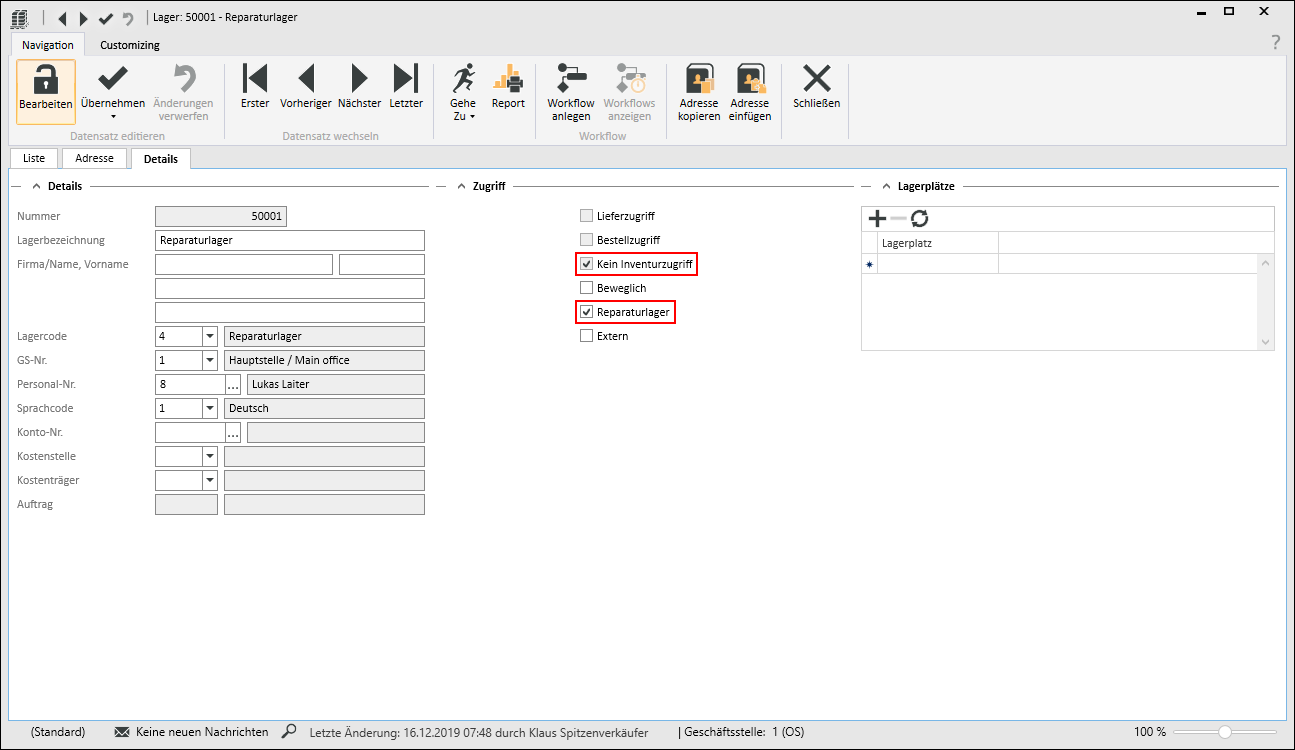Jump to first record with Erster
The height and width of the screenshot is (750, 1295).
(255, 80)
